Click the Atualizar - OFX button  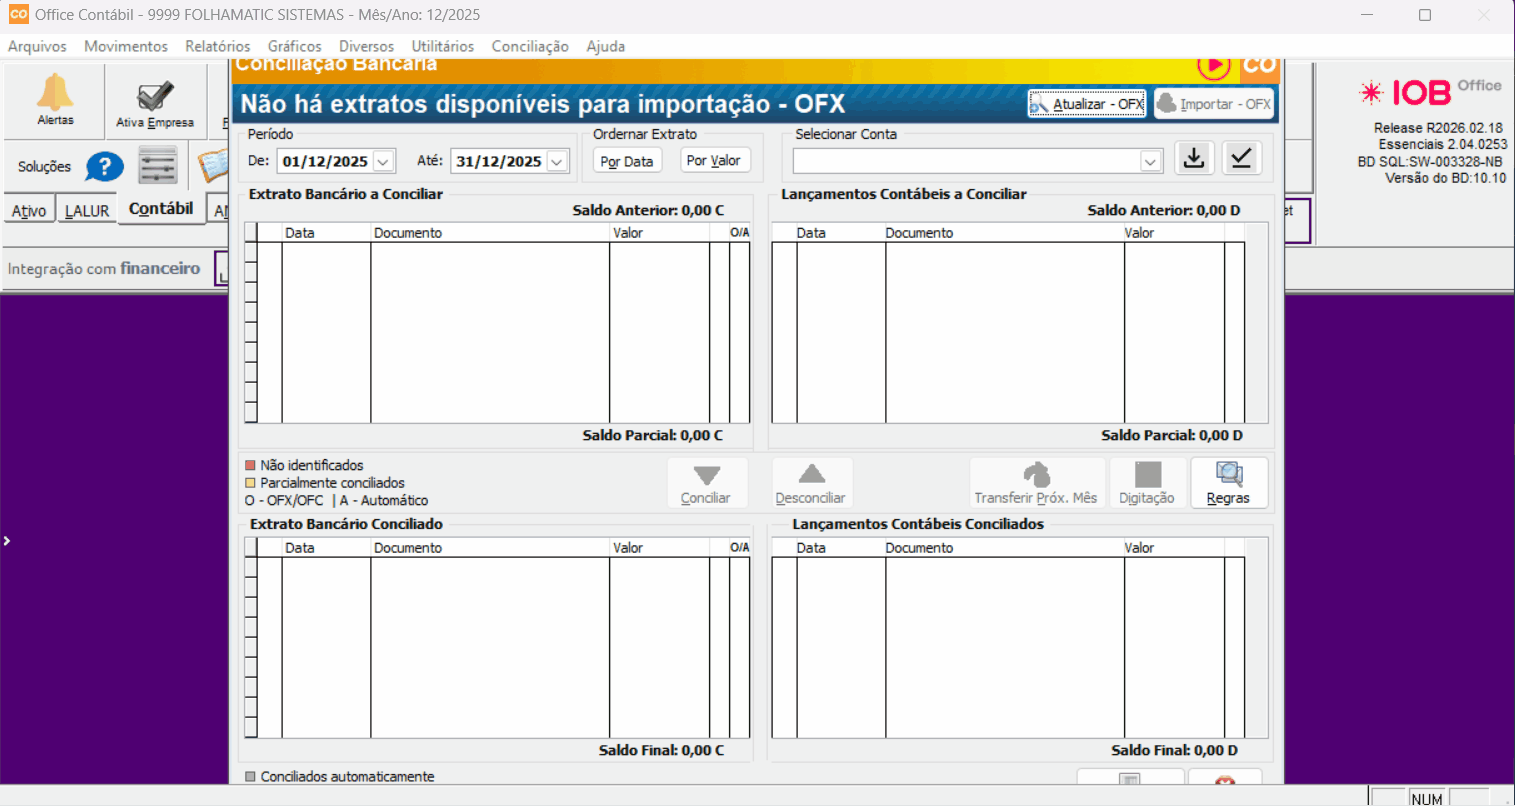coord(1087,104)
